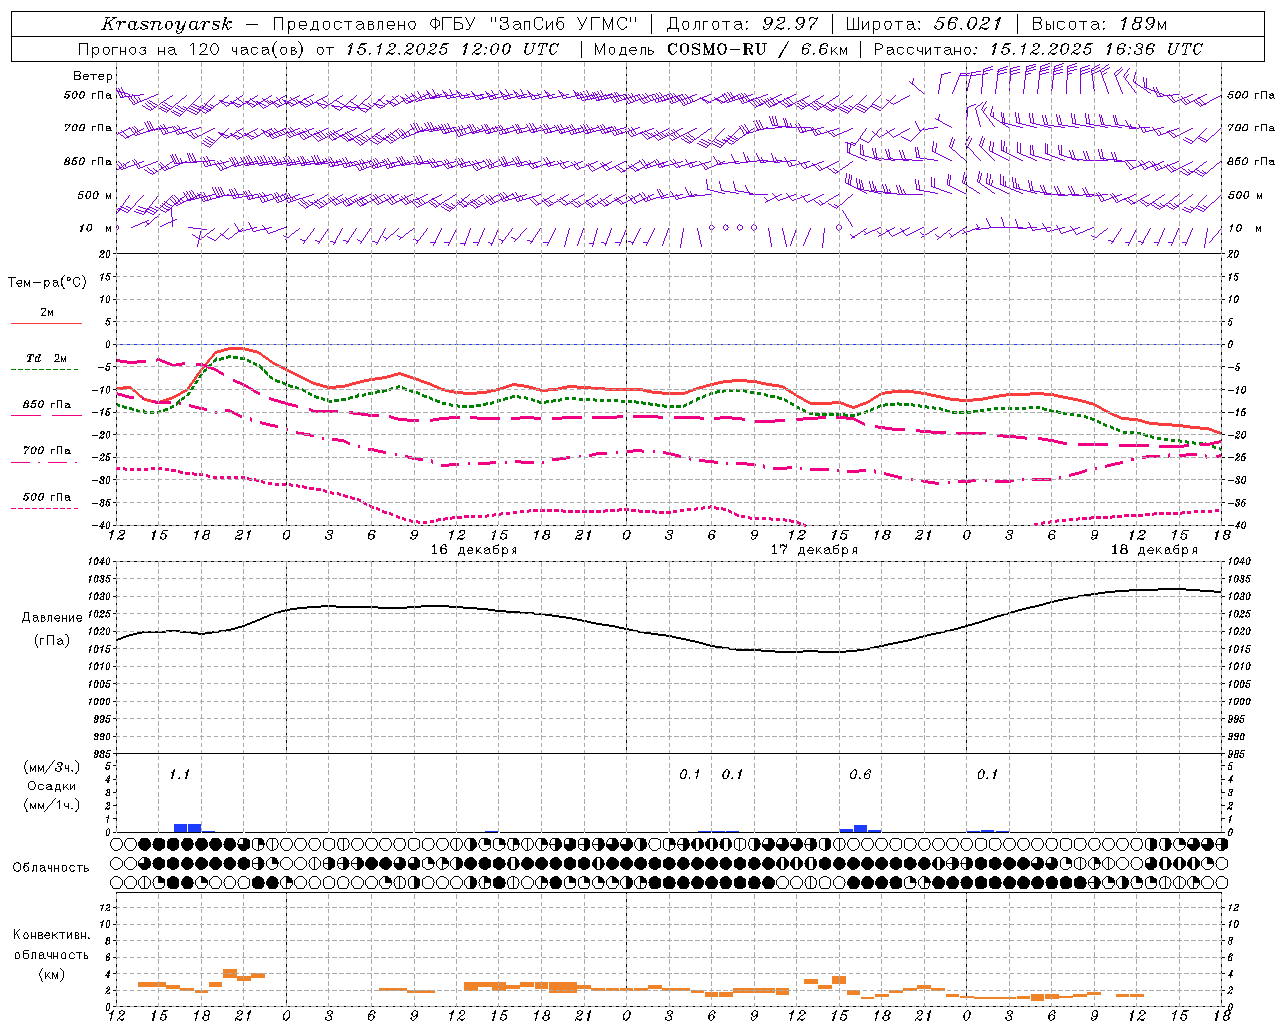Click the 'Ветер' wind panel label

pyautogui.click(x=92, y=76)
